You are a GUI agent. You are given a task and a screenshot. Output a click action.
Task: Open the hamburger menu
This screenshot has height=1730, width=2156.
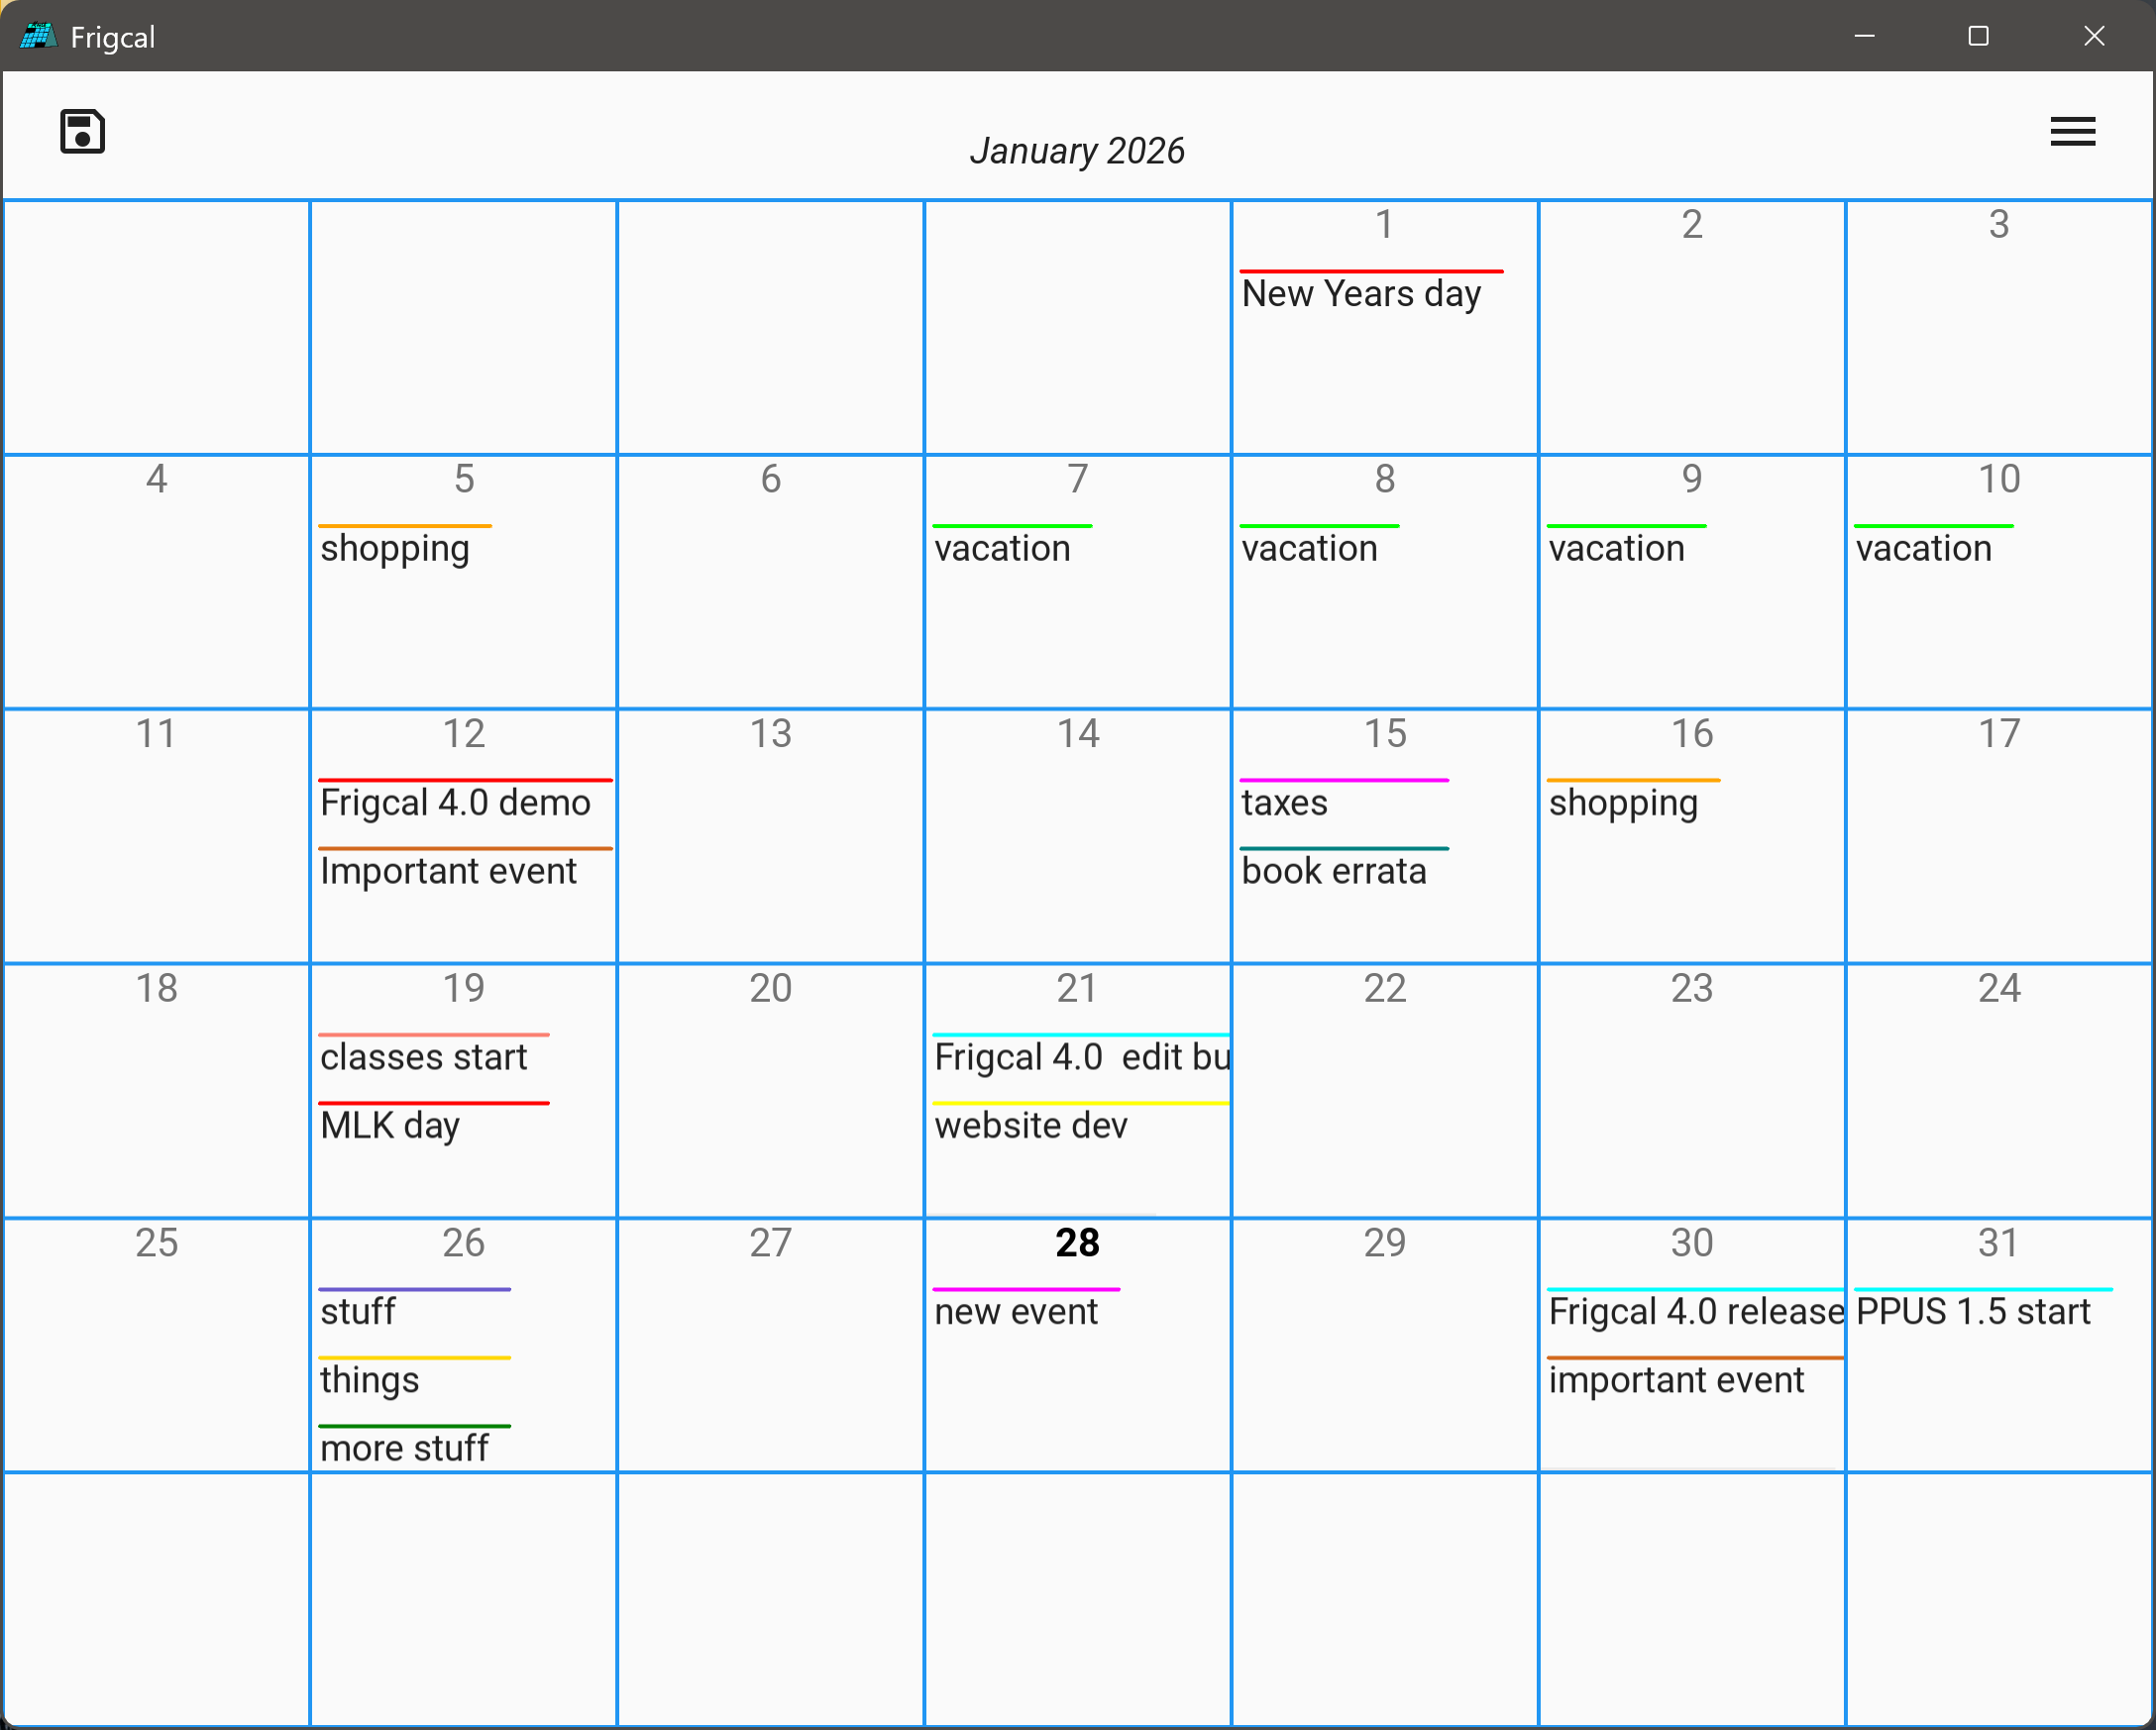[2072, 131]
